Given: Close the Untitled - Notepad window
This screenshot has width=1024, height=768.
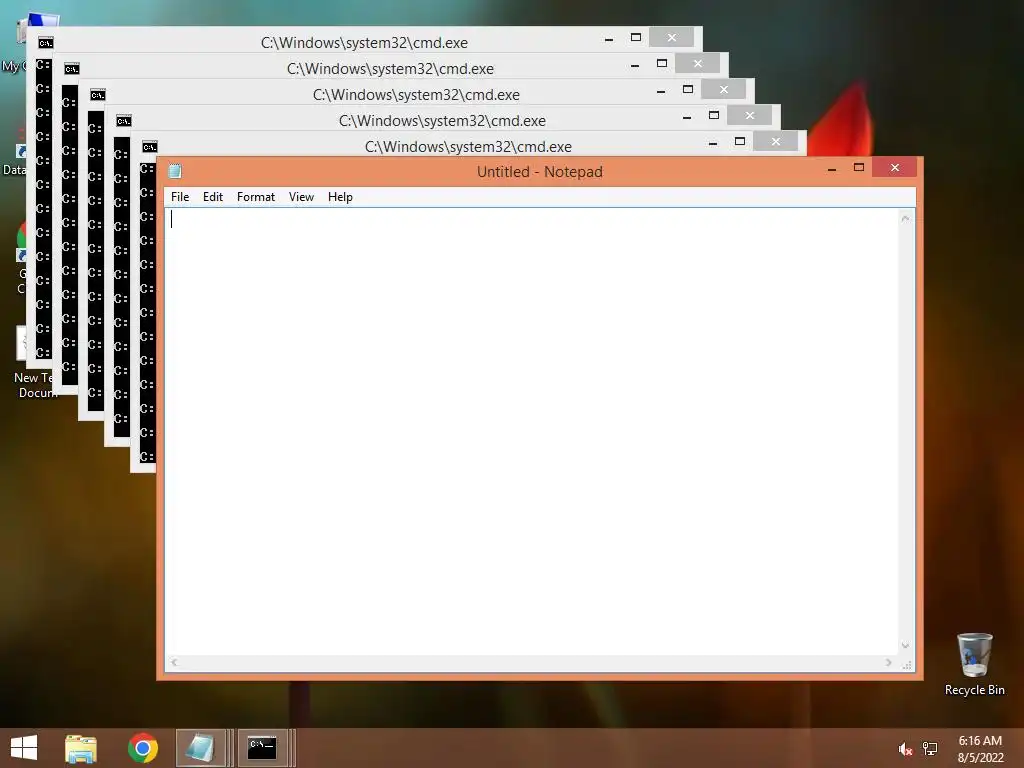Looking at the screenshot, I should [895, 168].
